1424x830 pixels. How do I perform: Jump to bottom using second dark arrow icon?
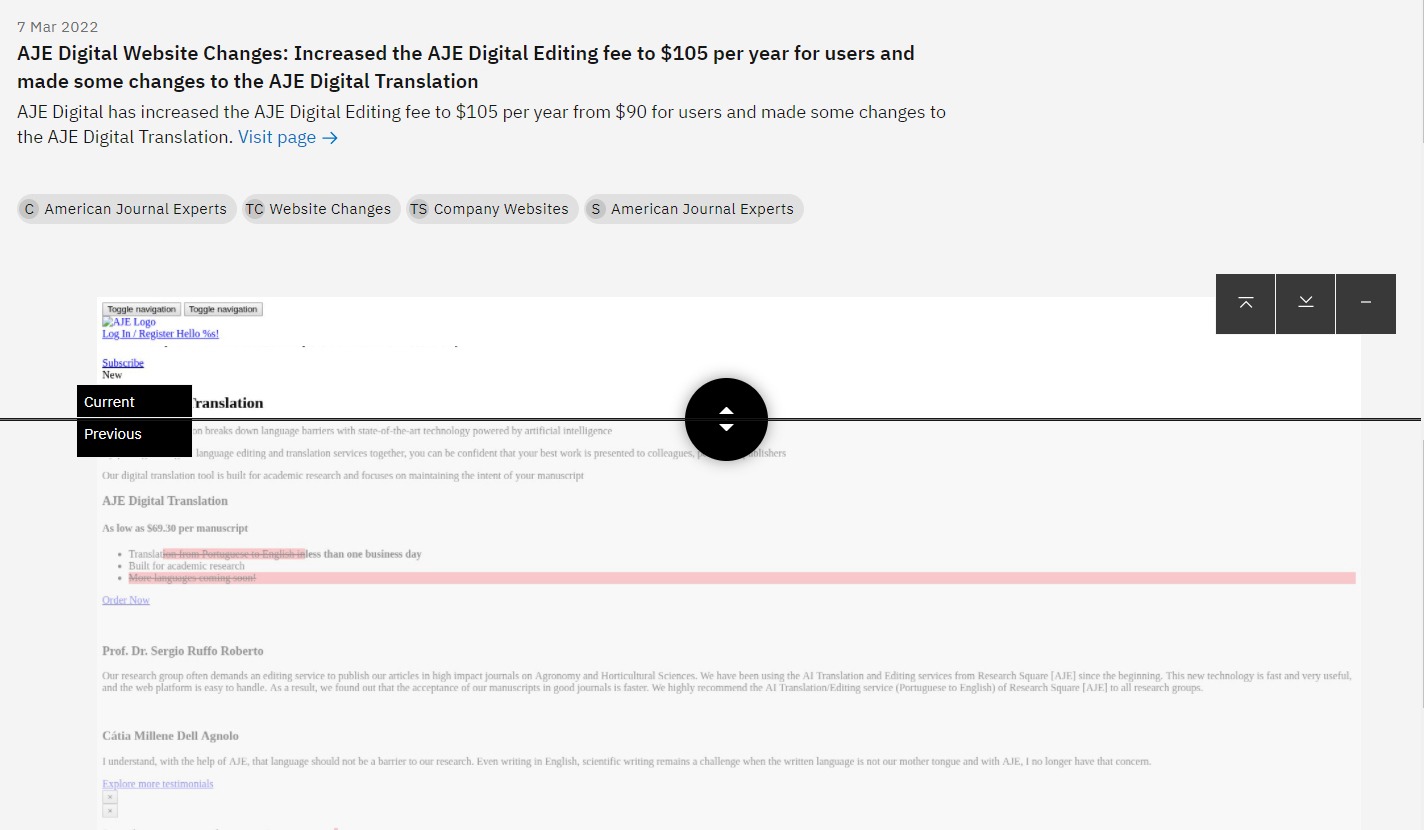(1305, 303)
